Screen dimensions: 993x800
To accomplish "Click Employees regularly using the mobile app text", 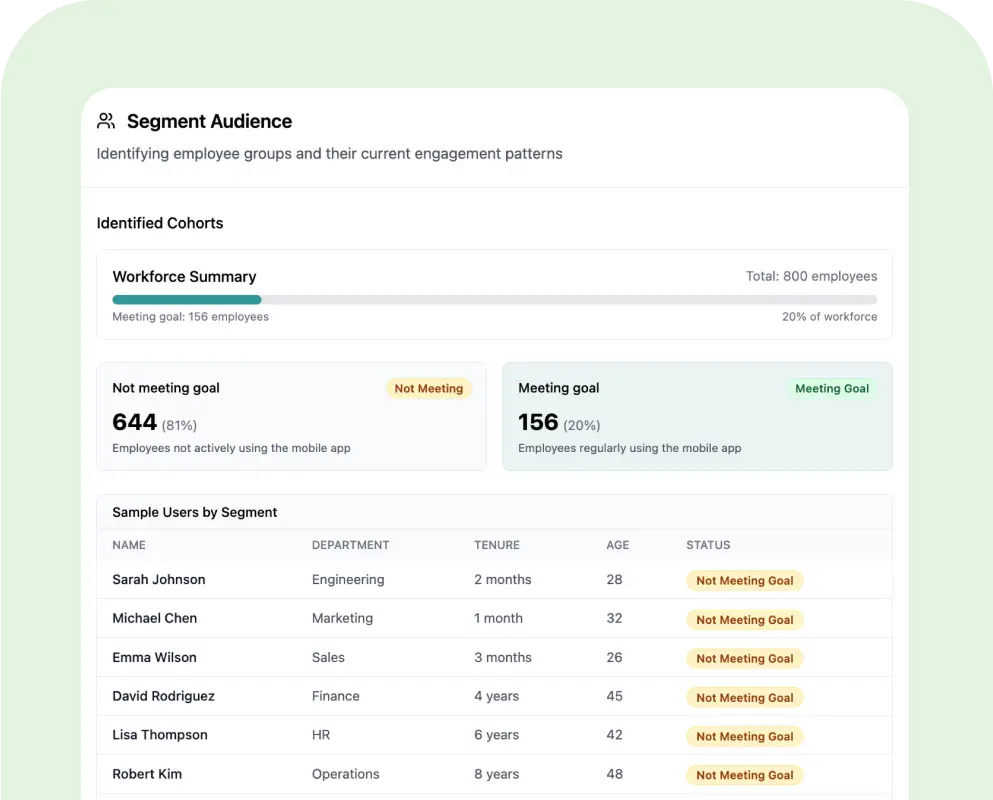I will point(629,448).
